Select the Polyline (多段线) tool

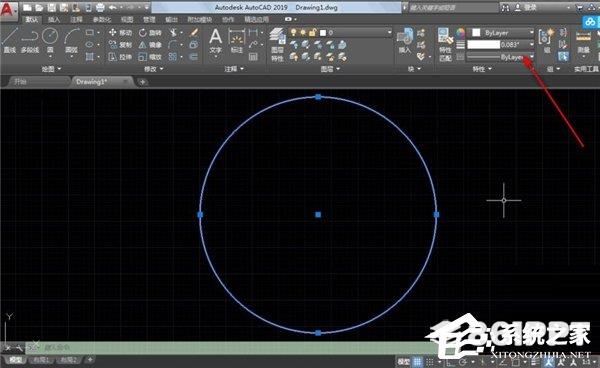click(x=29, y=40)
